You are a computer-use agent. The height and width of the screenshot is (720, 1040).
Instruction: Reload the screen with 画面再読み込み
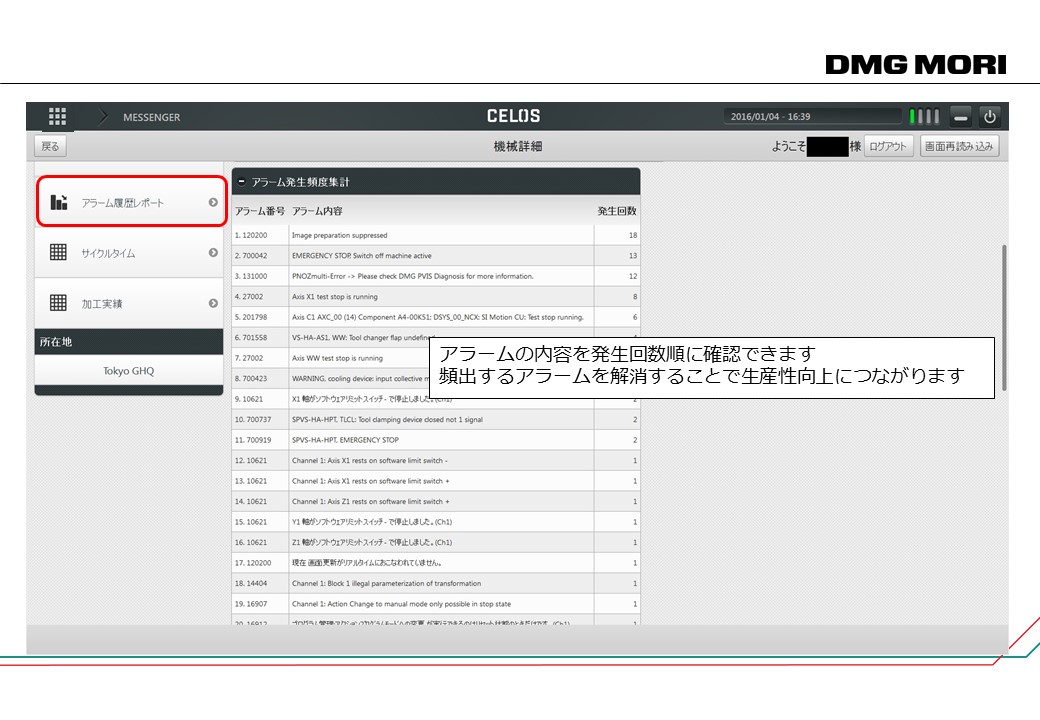click(x=959, y=147)
